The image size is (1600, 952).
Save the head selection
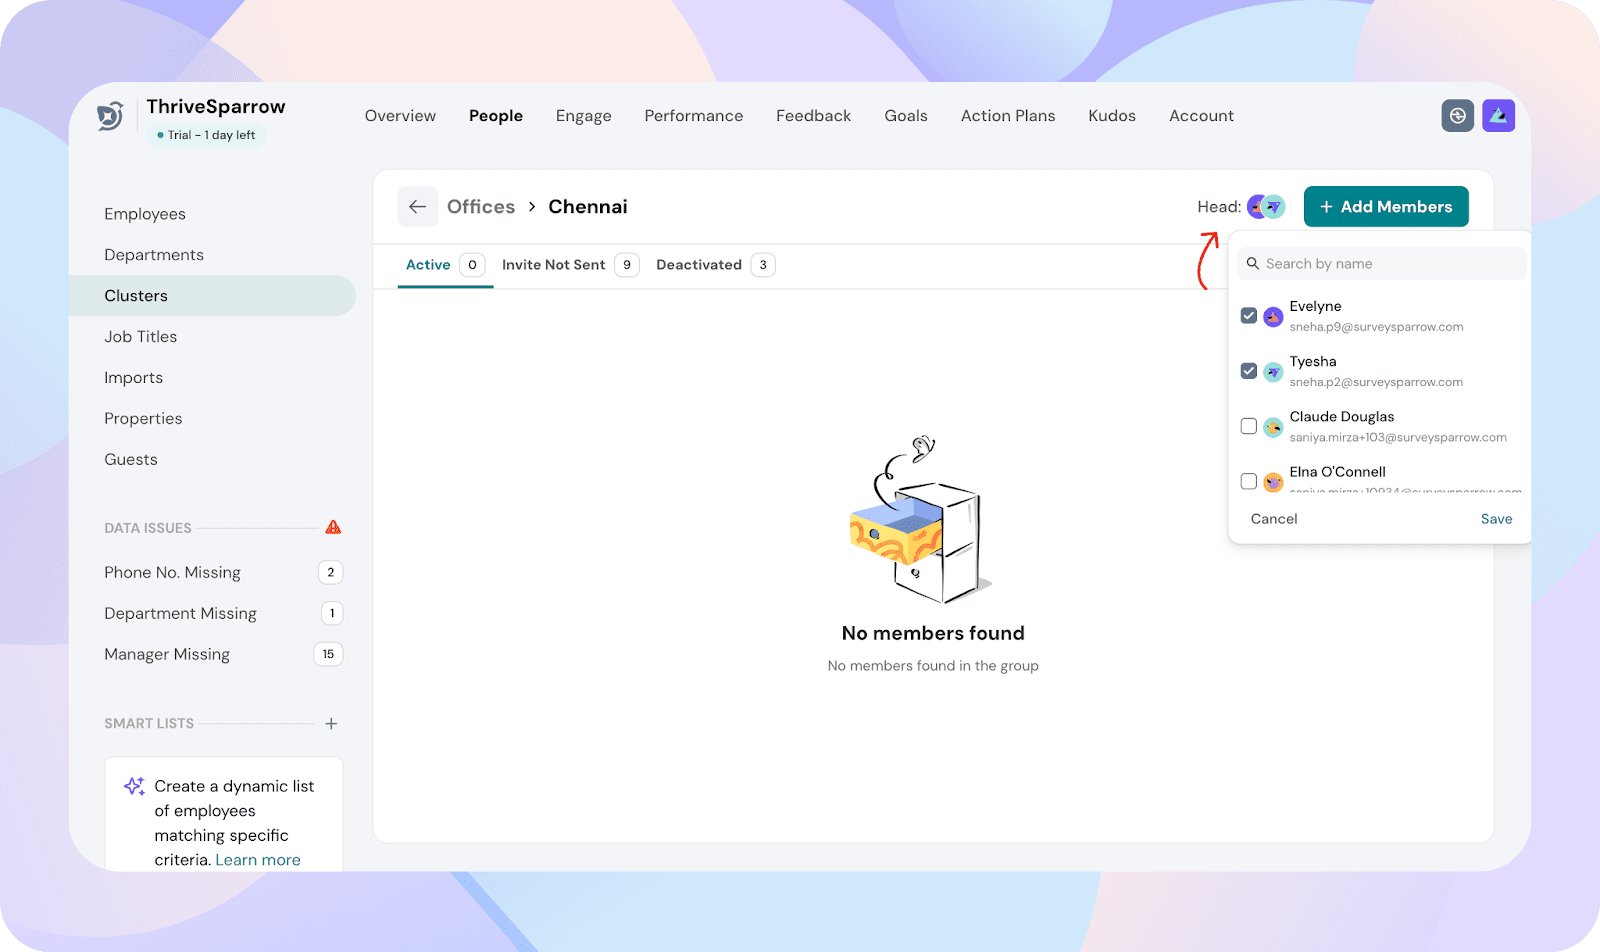1496,519
